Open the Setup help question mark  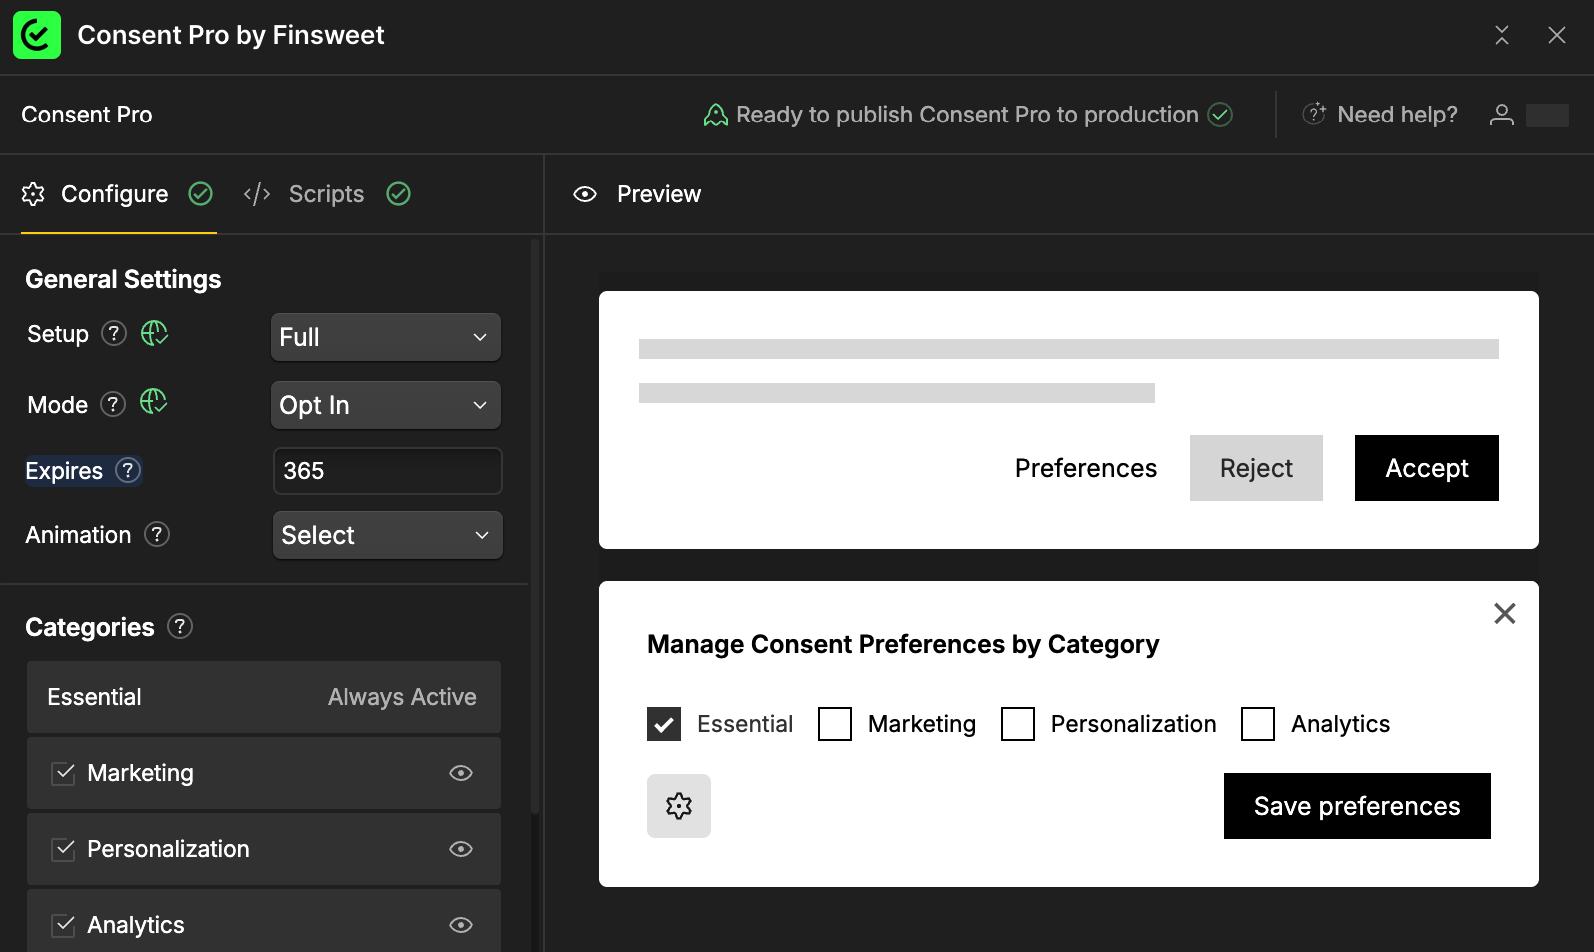click(115, 333)
